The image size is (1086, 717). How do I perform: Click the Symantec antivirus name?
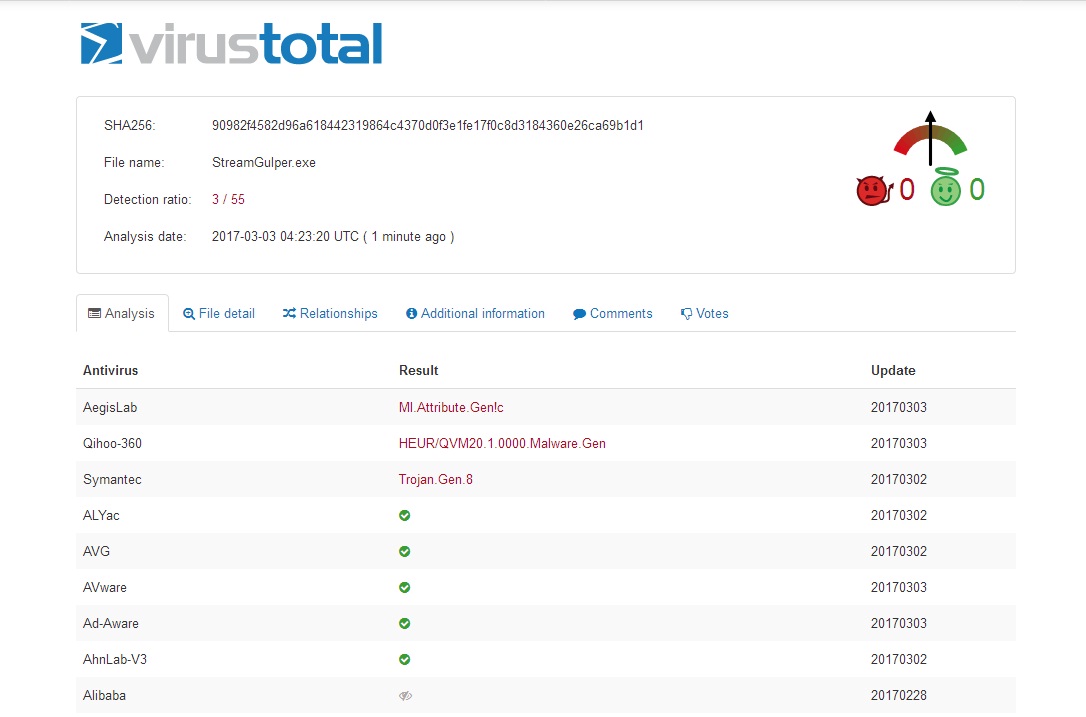(112, 479)
